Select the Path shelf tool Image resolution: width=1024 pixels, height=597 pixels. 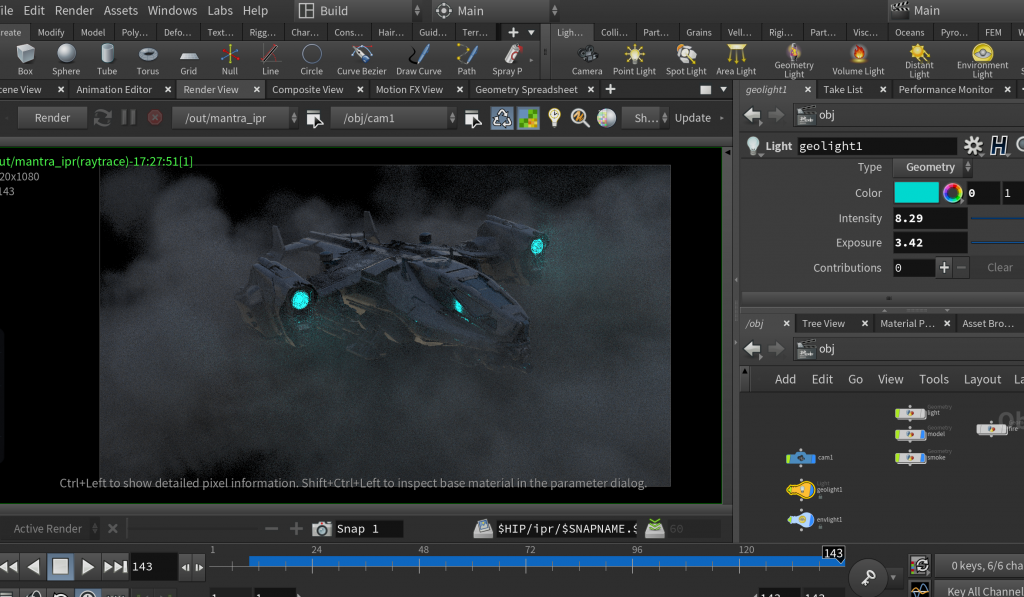(466, 59)
